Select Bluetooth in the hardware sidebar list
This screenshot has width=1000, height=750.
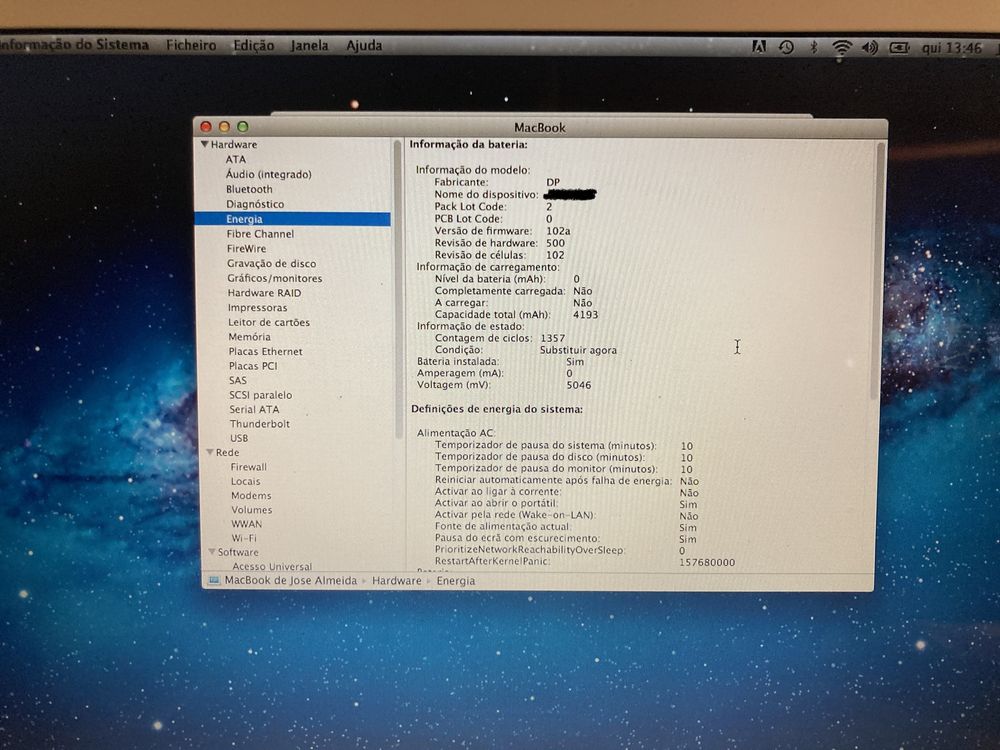point(249,189)
